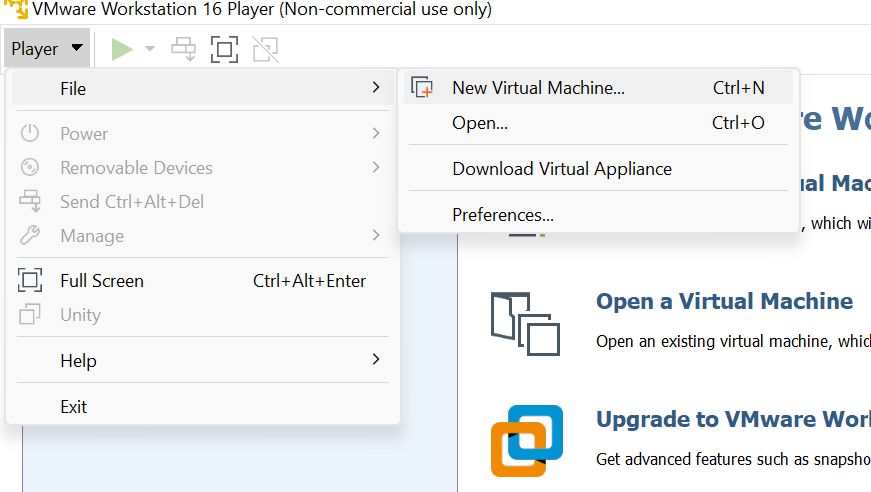Select Send Ctrl+Alt+Del menu entry
The width and height of the screenshot is (871, 492).
point(202,202)
